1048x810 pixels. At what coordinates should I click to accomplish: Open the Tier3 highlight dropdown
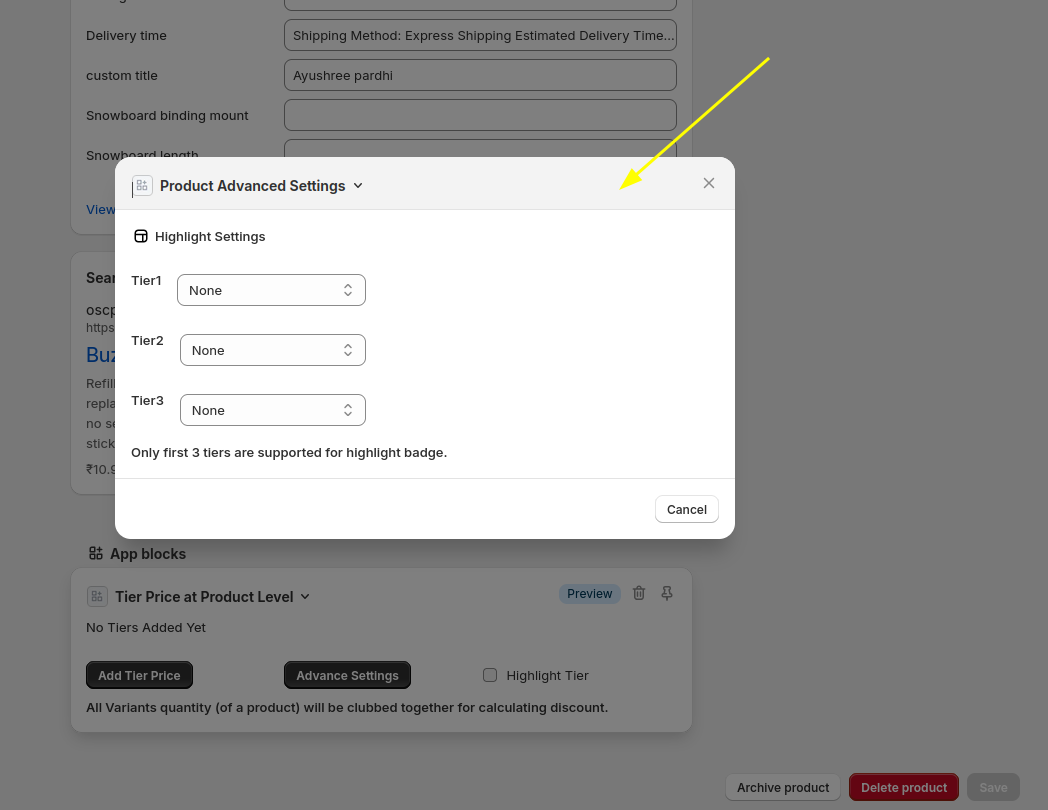(272, 410)
